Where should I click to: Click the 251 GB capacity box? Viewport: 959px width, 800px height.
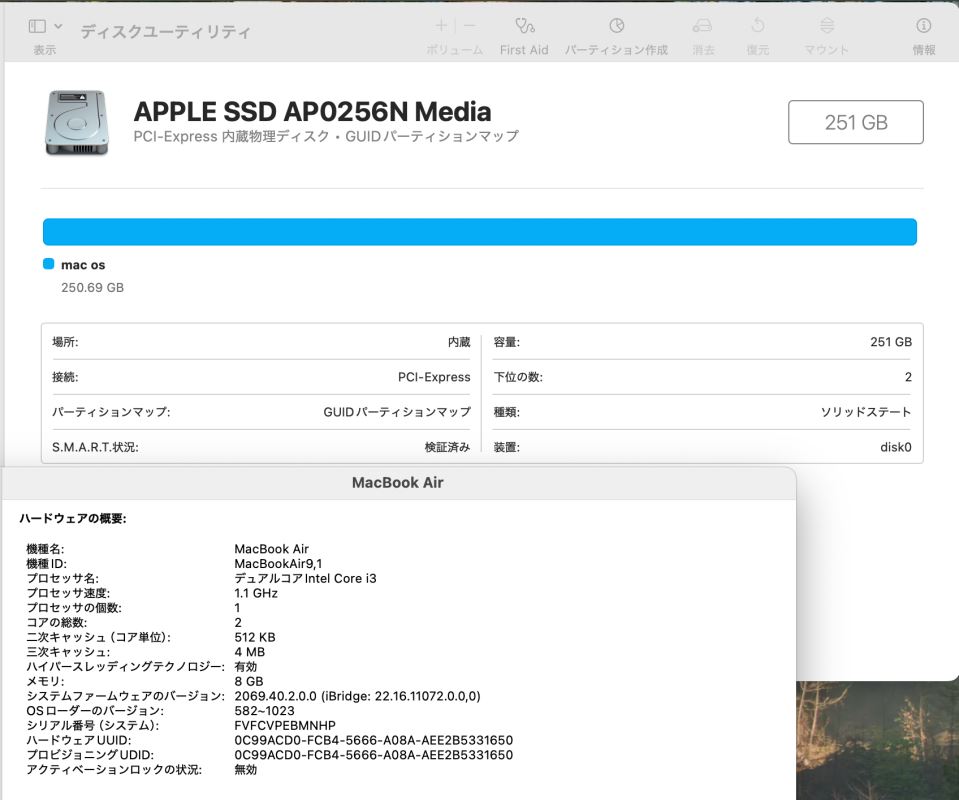[855, 122]
